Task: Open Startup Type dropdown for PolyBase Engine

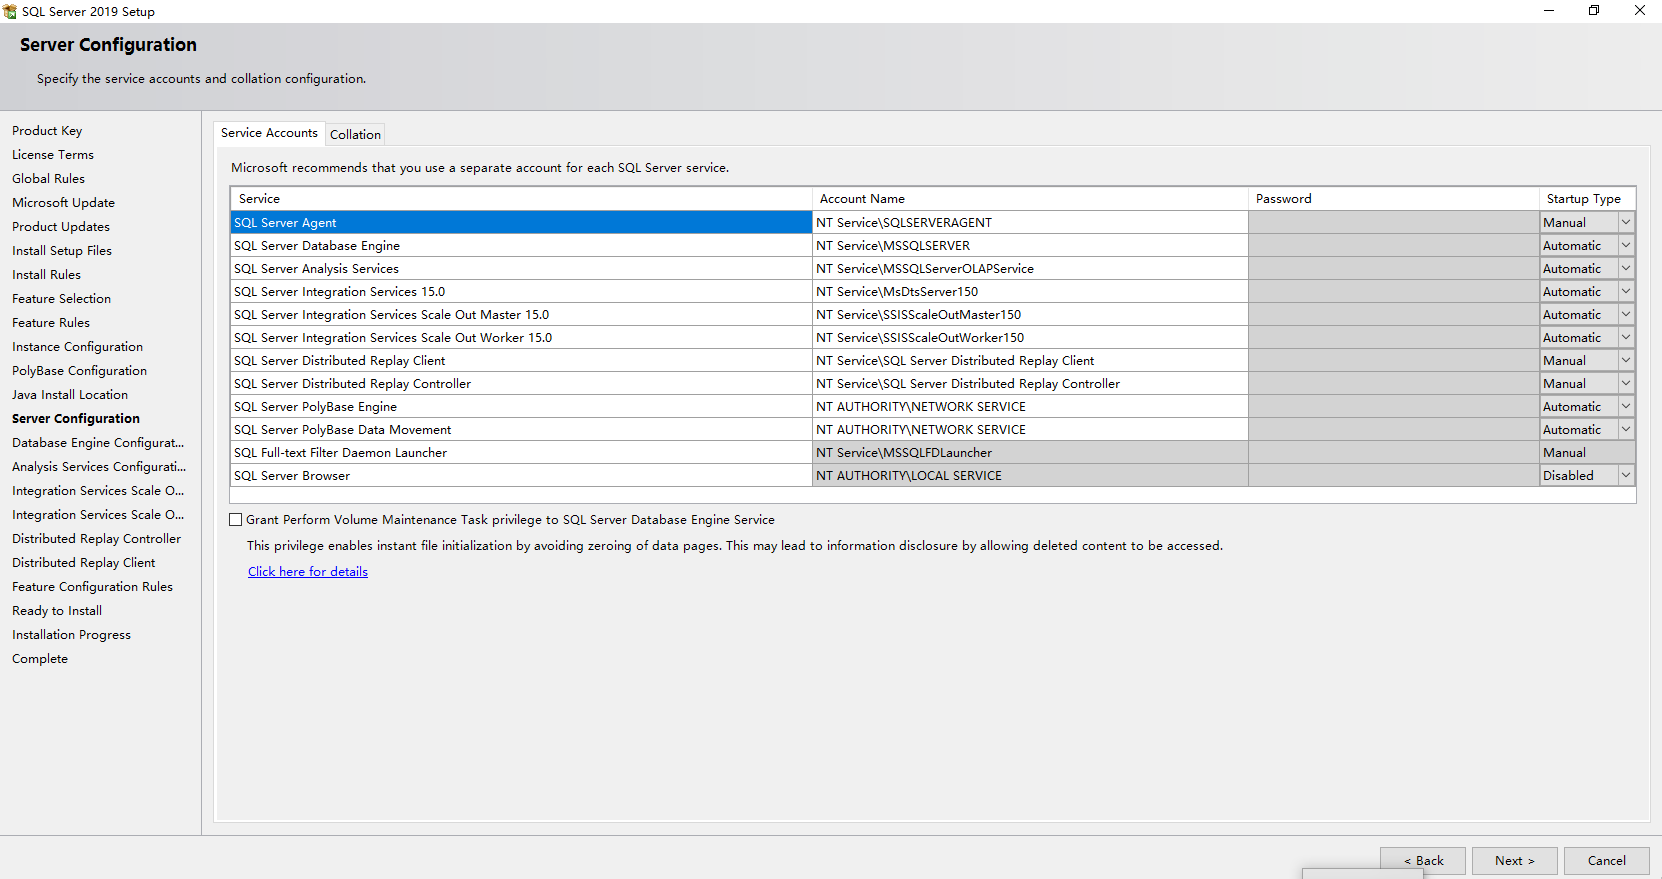Action: tap(1626, 406)
